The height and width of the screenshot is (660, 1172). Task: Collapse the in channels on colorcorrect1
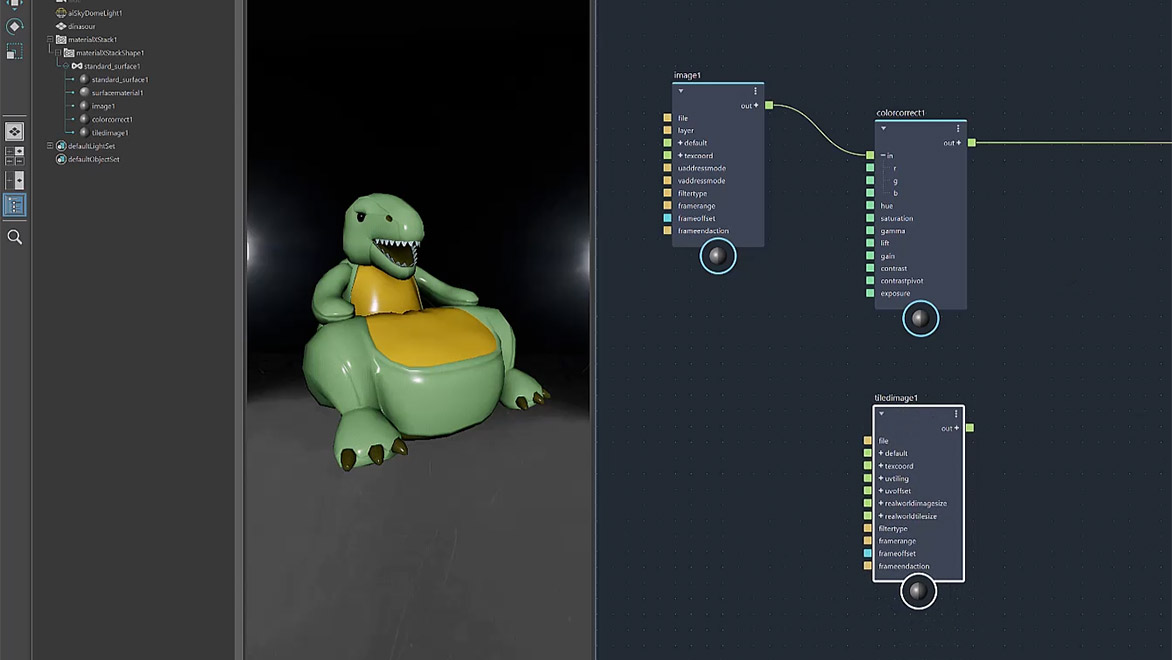tap(881, 156)
